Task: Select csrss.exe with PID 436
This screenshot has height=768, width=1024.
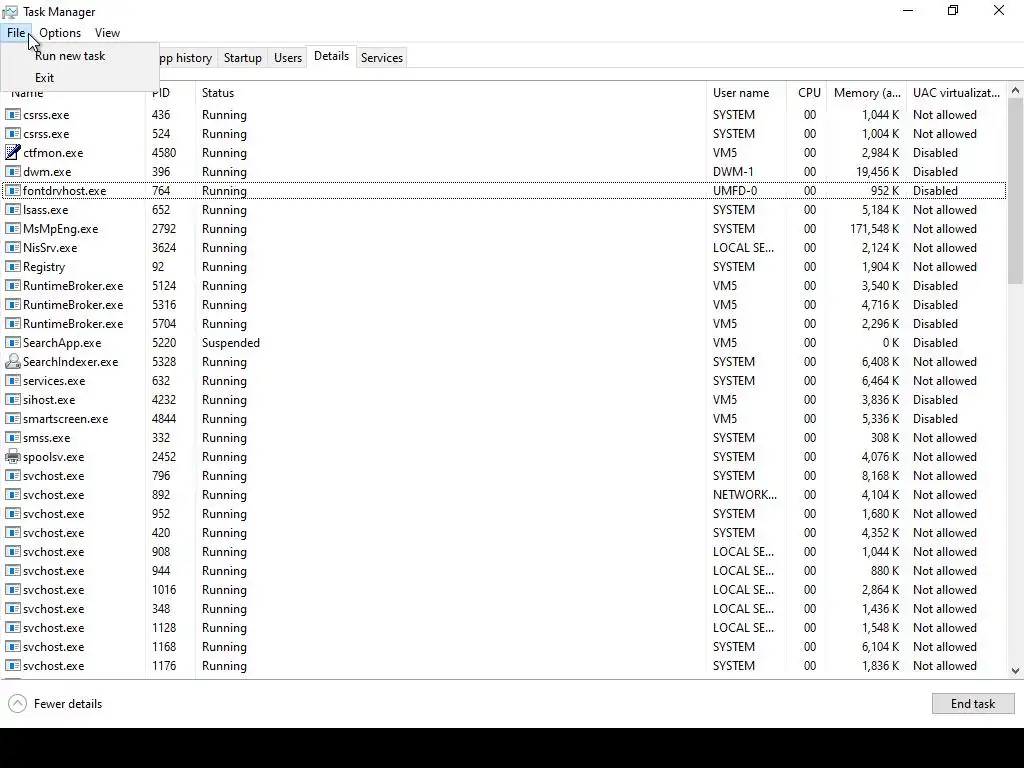Action: click(x=504, y=114)
